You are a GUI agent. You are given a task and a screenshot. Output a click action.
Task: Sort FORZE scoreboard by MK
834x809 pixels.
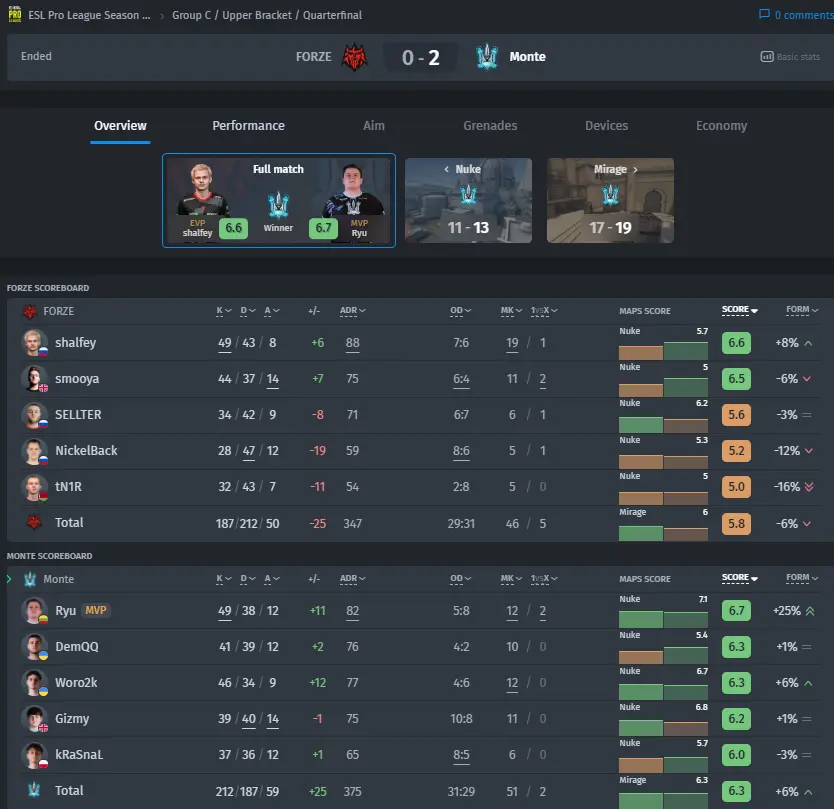click(x=511, y=311)
